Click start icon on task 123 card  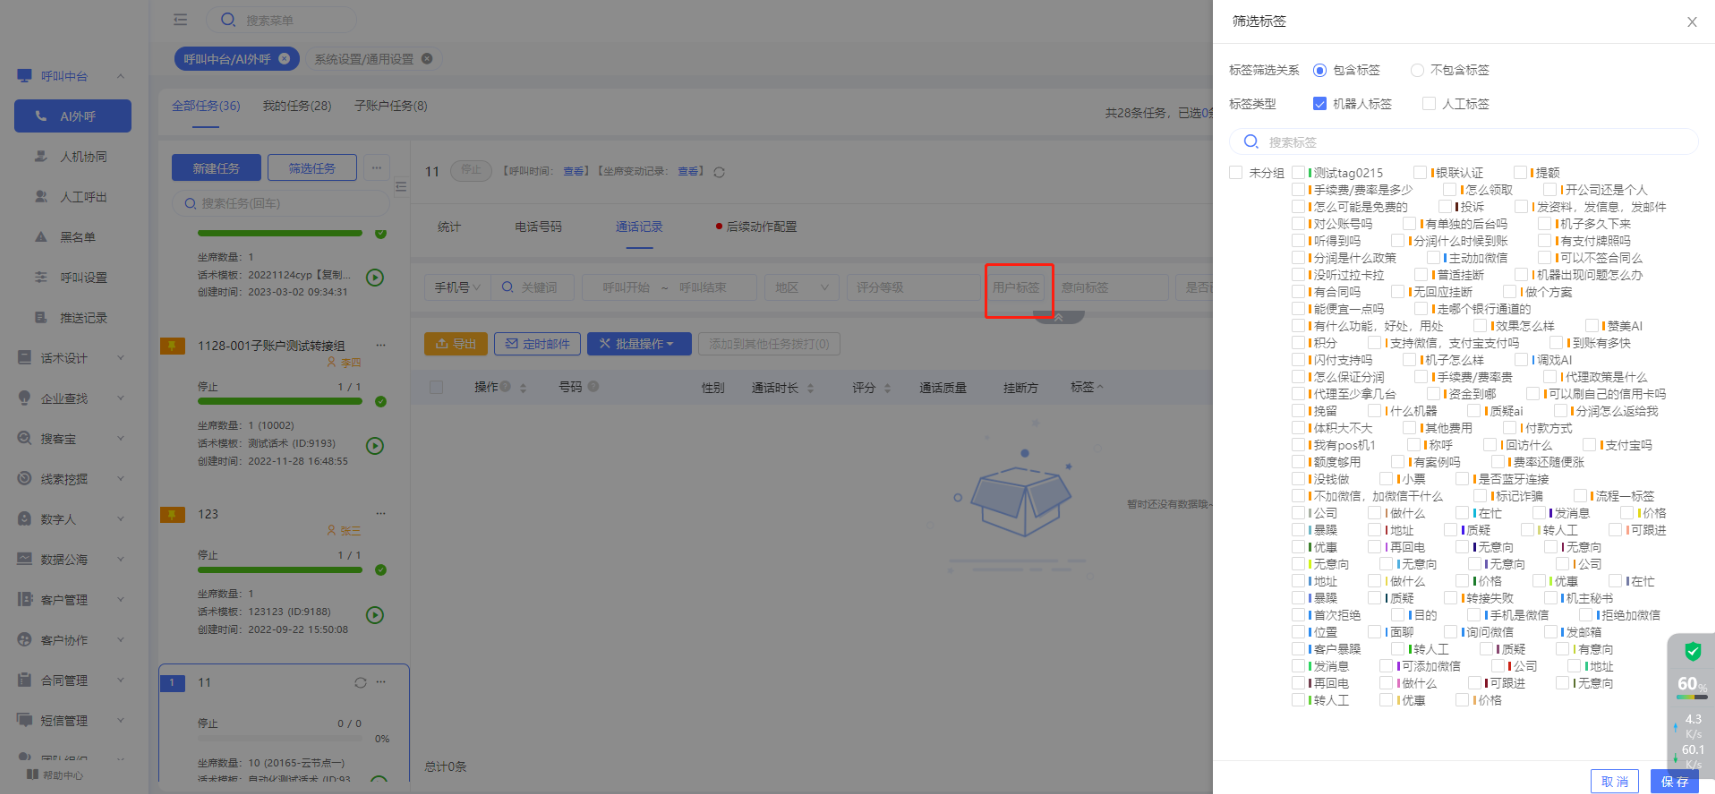375,615
